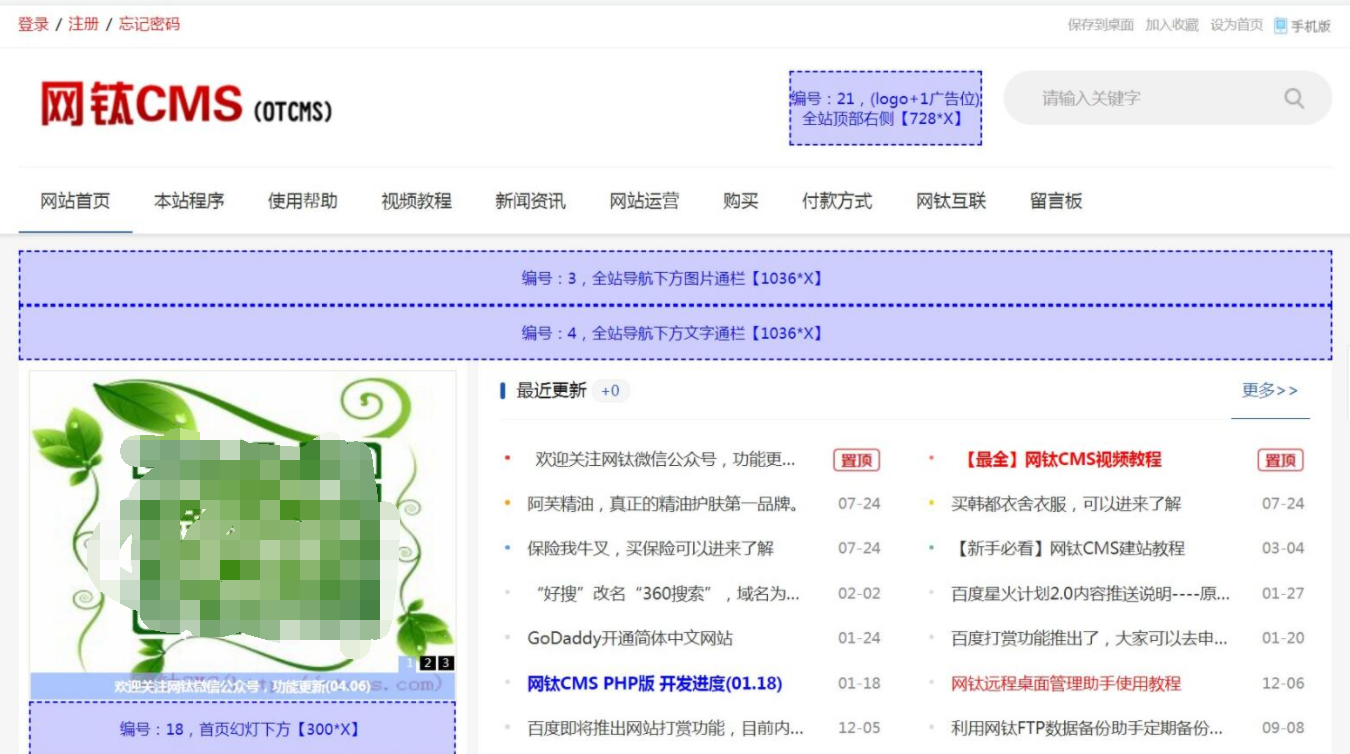Switch to the 视频教程 tab
The image size is (1350, 754).
(x=416, y=200)
